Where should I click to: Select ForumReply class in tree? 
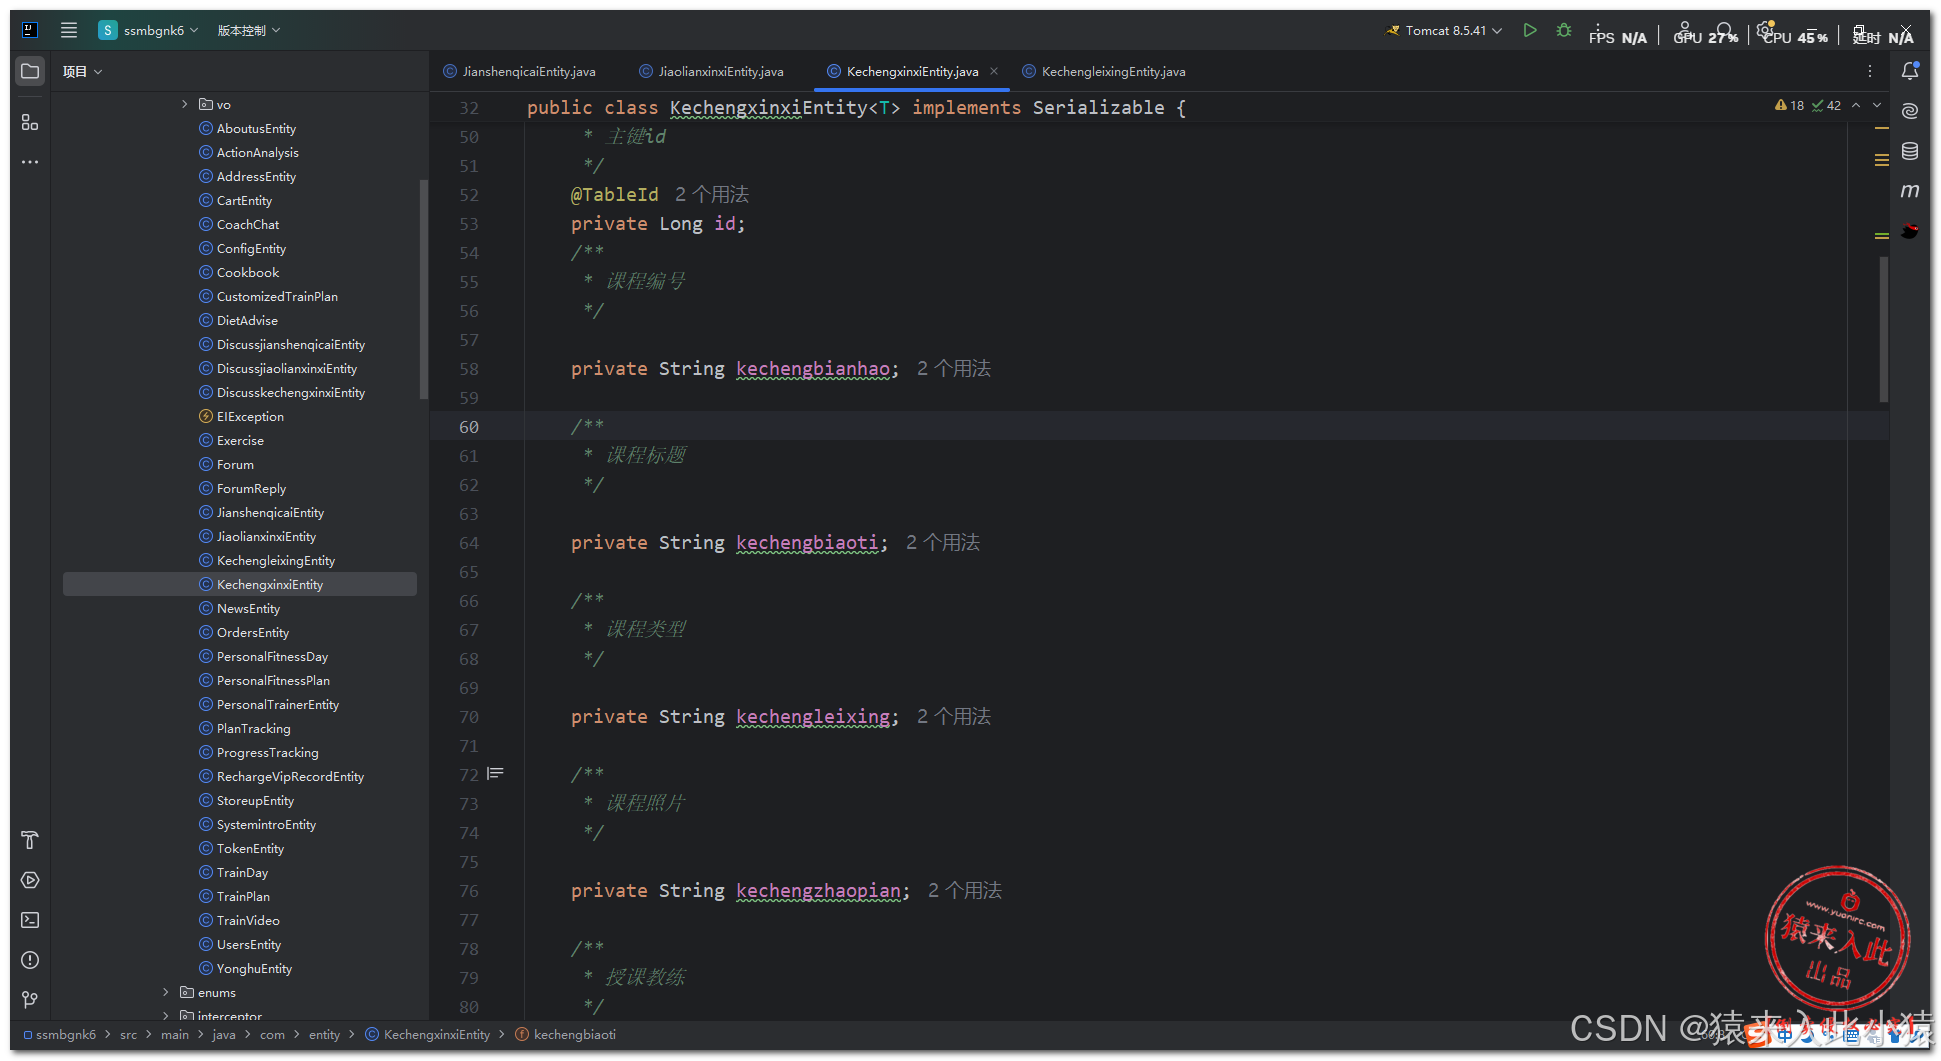(x=251, y=488)
